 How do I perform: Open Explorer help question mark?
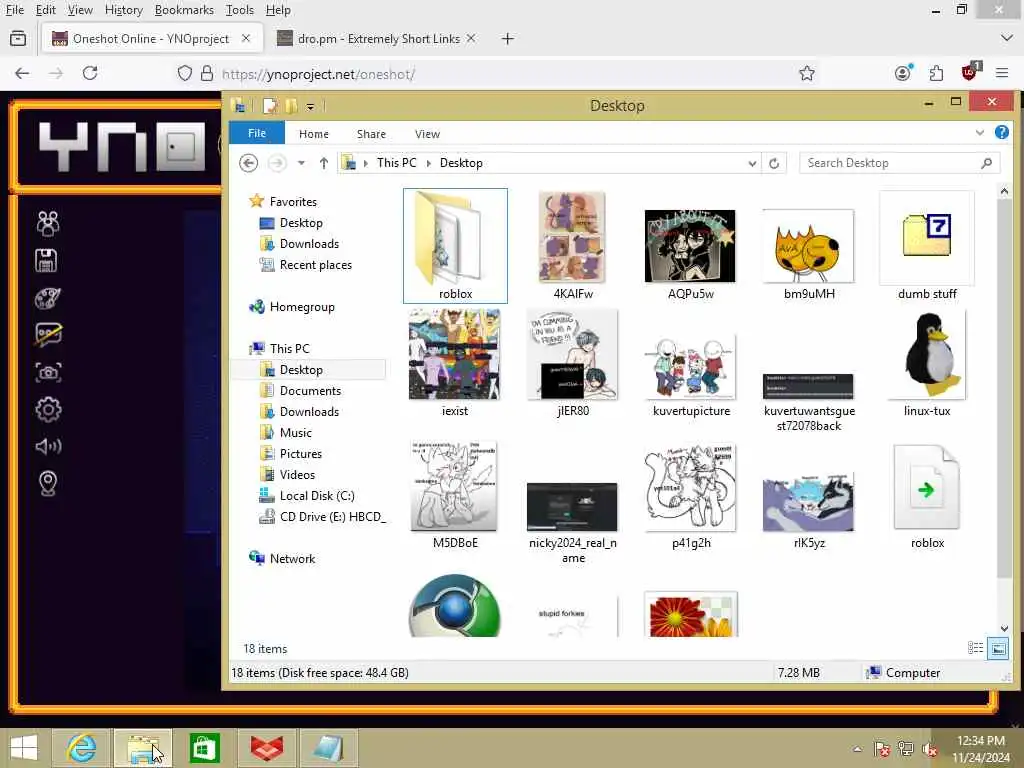coord(1001,133)
